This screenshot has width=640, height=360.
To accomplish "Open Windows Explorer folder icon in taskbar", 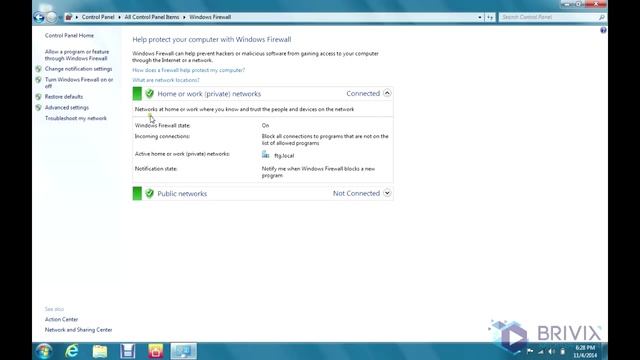I will coord(100,351).
